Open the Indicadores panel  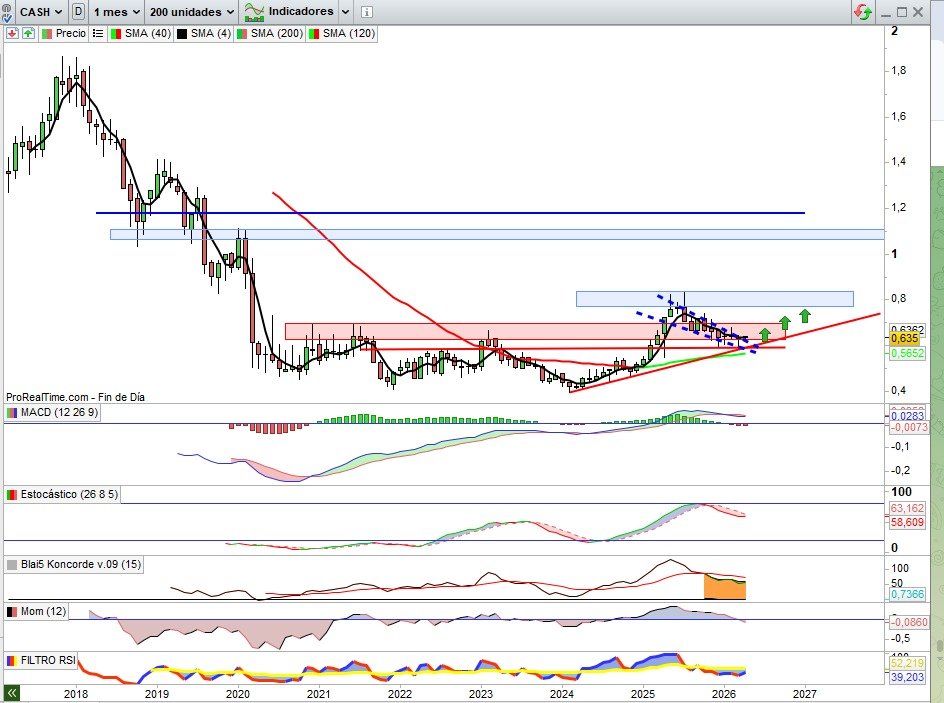tap(289, 11)
